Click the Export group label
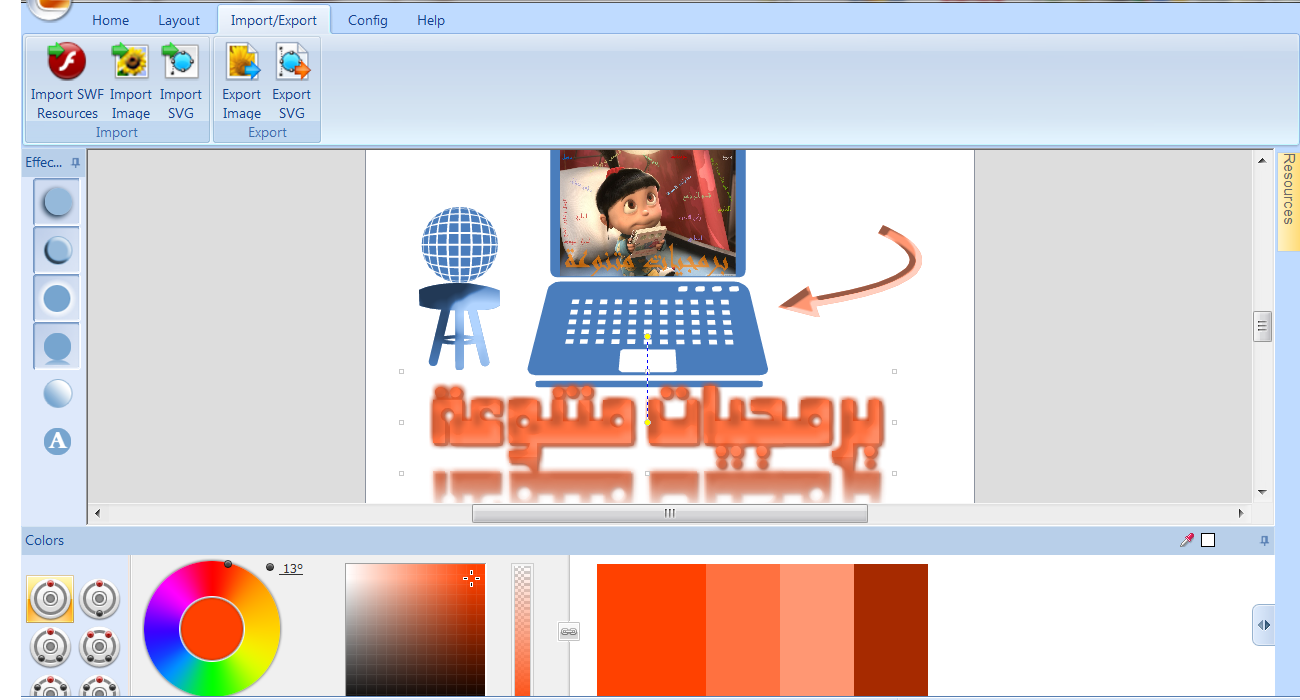 [x=267, y=132]
